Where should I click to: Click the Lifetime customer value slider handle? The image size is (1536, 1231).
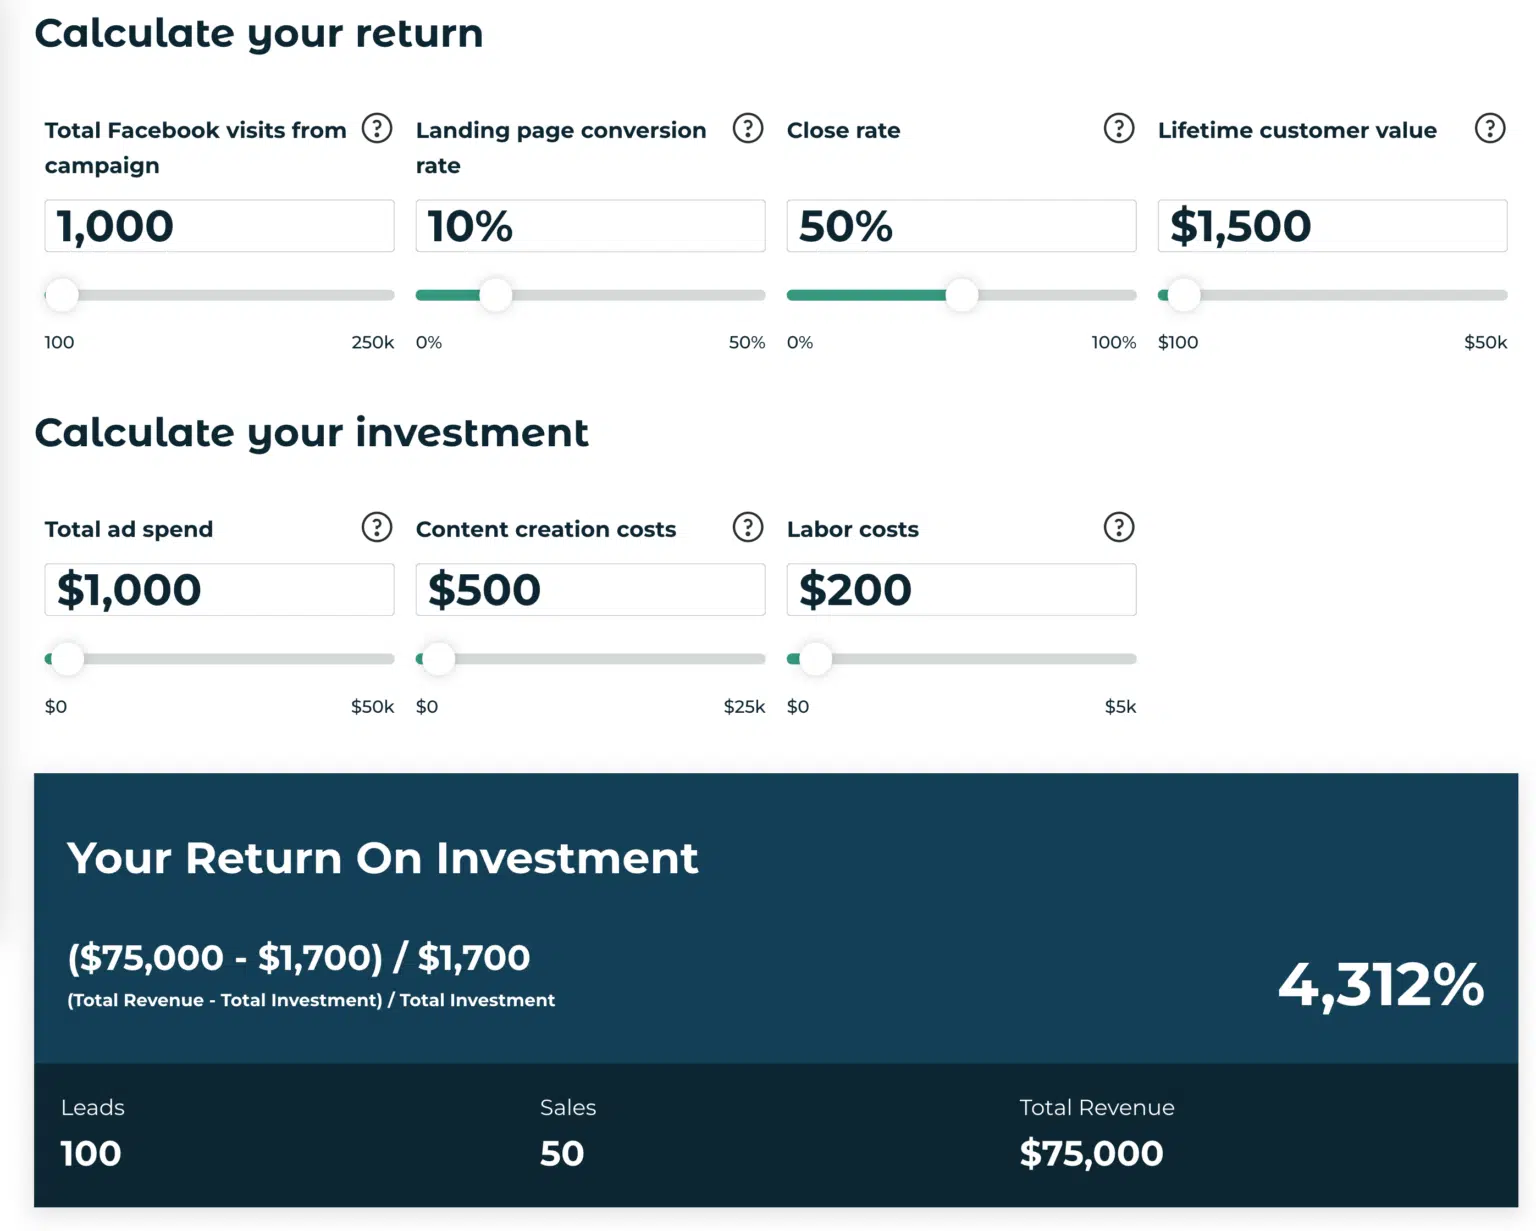(x=1184, y=295)
